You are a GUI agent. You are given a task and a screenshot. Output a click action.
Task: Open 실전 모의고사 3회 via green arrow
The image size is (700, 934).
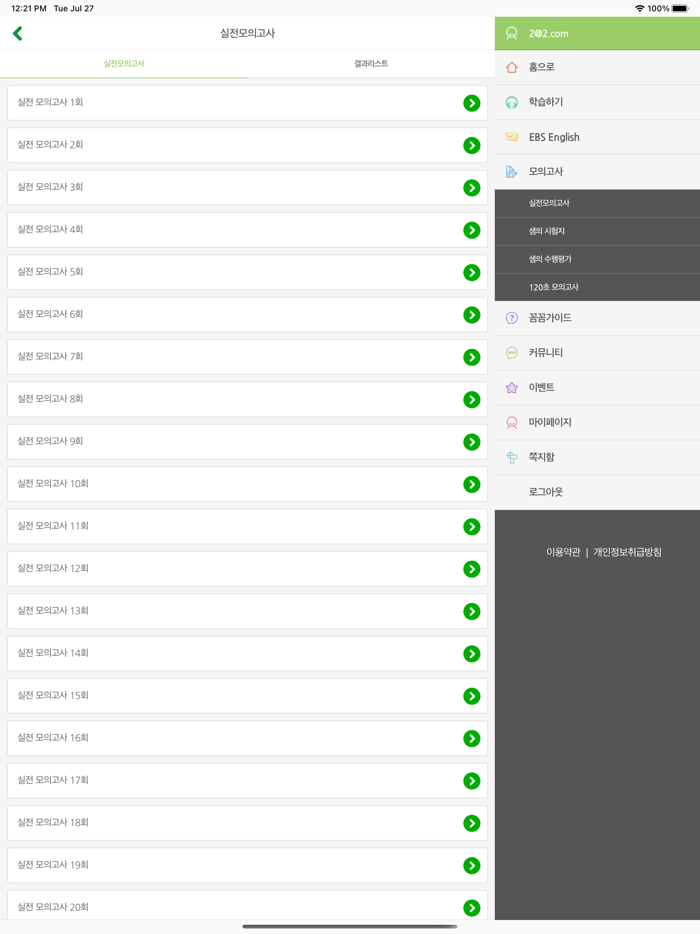[472, 188]
